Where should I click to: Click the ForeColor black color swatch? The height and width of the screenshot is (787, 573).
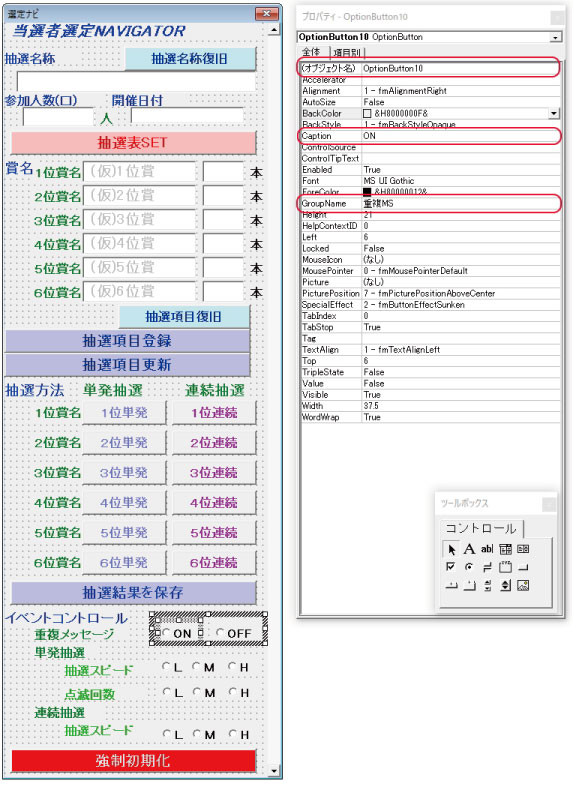tap(367, 192)
